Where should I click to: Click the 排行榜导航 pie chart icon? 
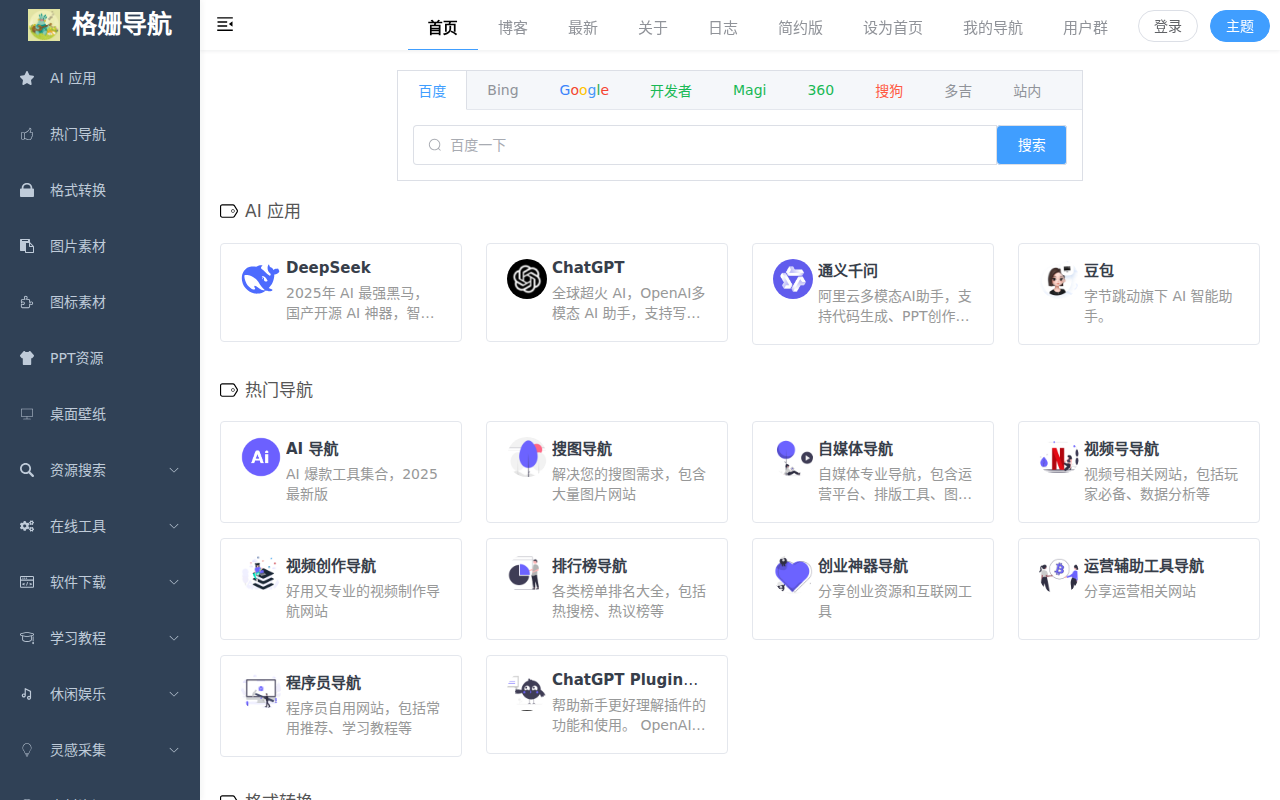(525, 574)
